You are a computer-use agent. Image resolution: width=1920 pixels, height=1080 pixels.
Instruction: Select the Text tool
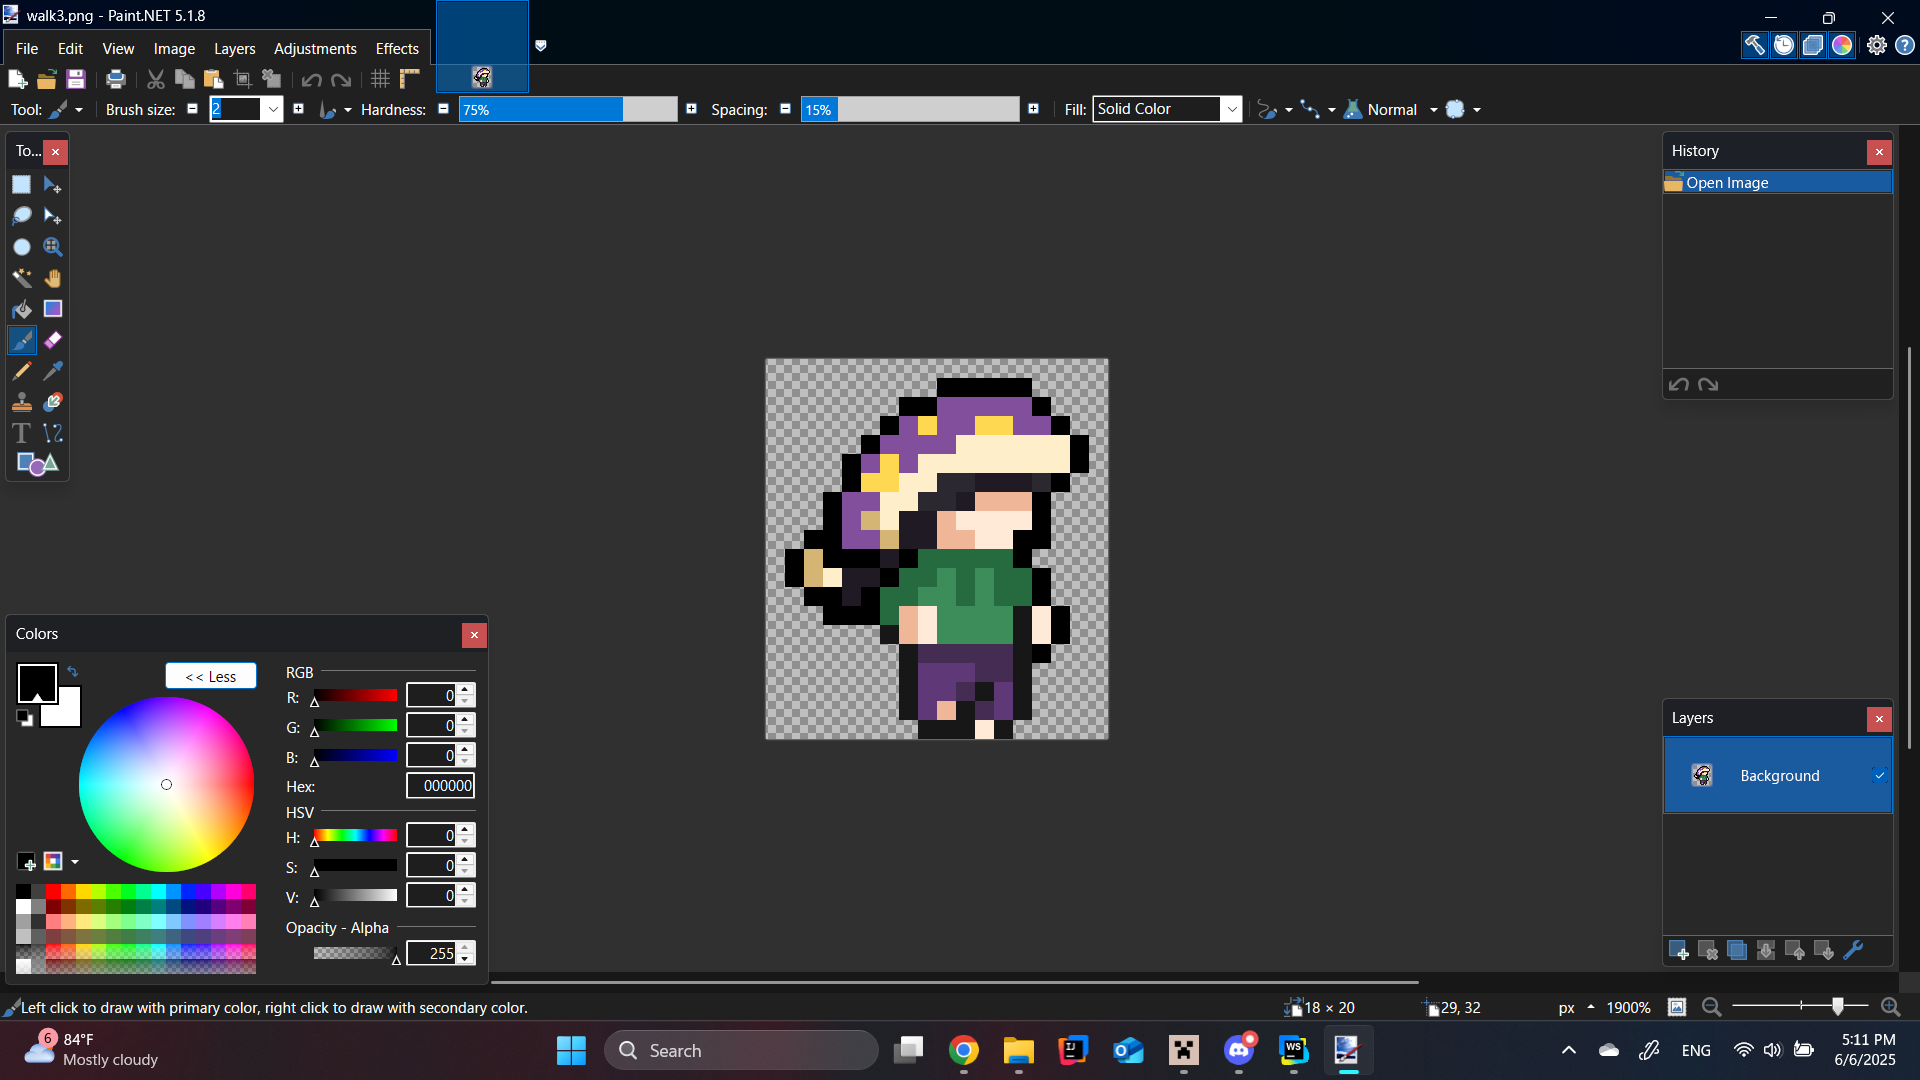[x=22, y=433]
